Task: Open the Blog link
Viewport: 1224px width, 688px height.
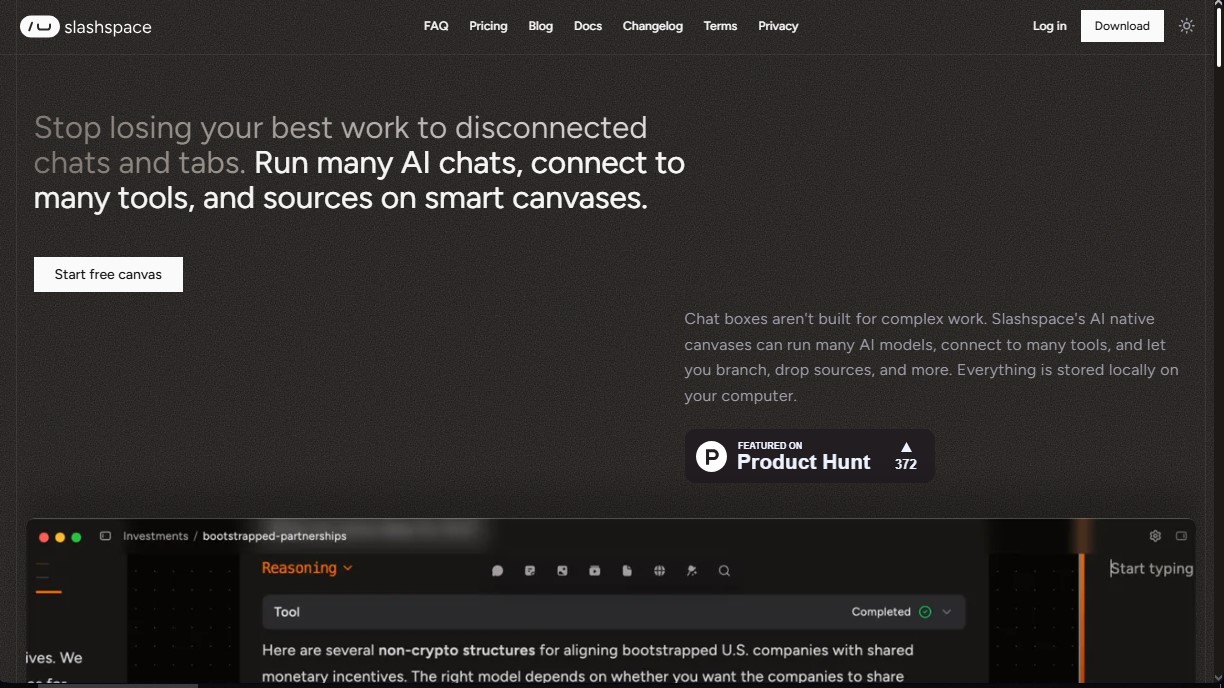Action: (541, 26)
